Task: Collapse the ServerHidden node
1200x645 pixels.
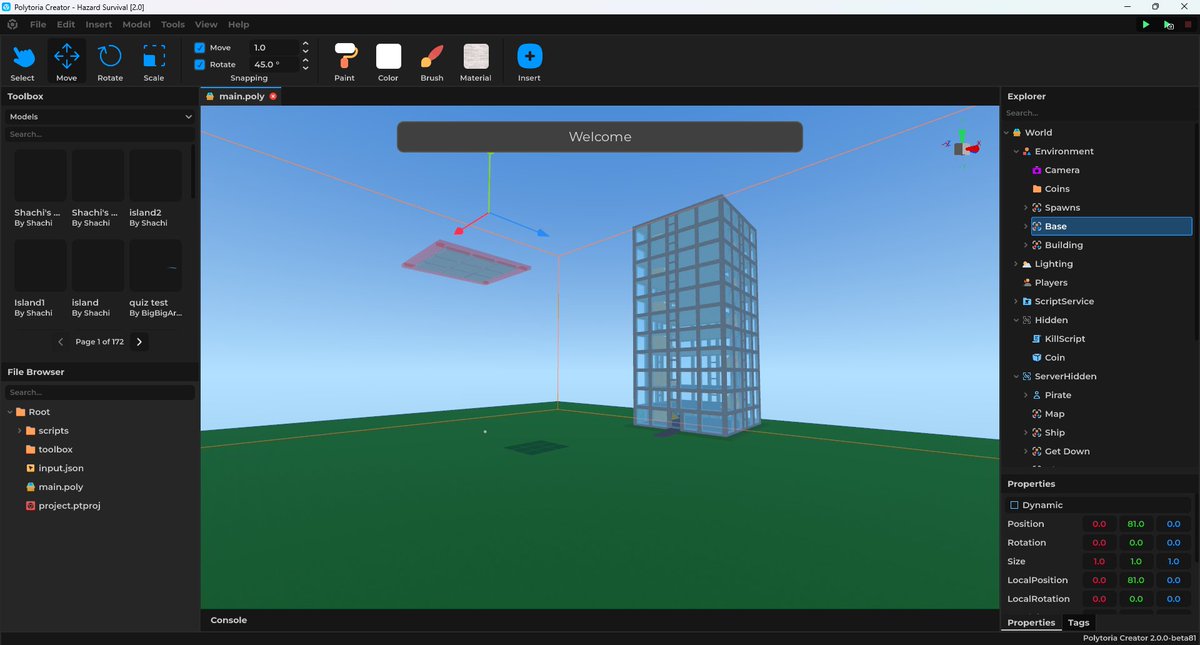Action: click(x=1016, y=376)
